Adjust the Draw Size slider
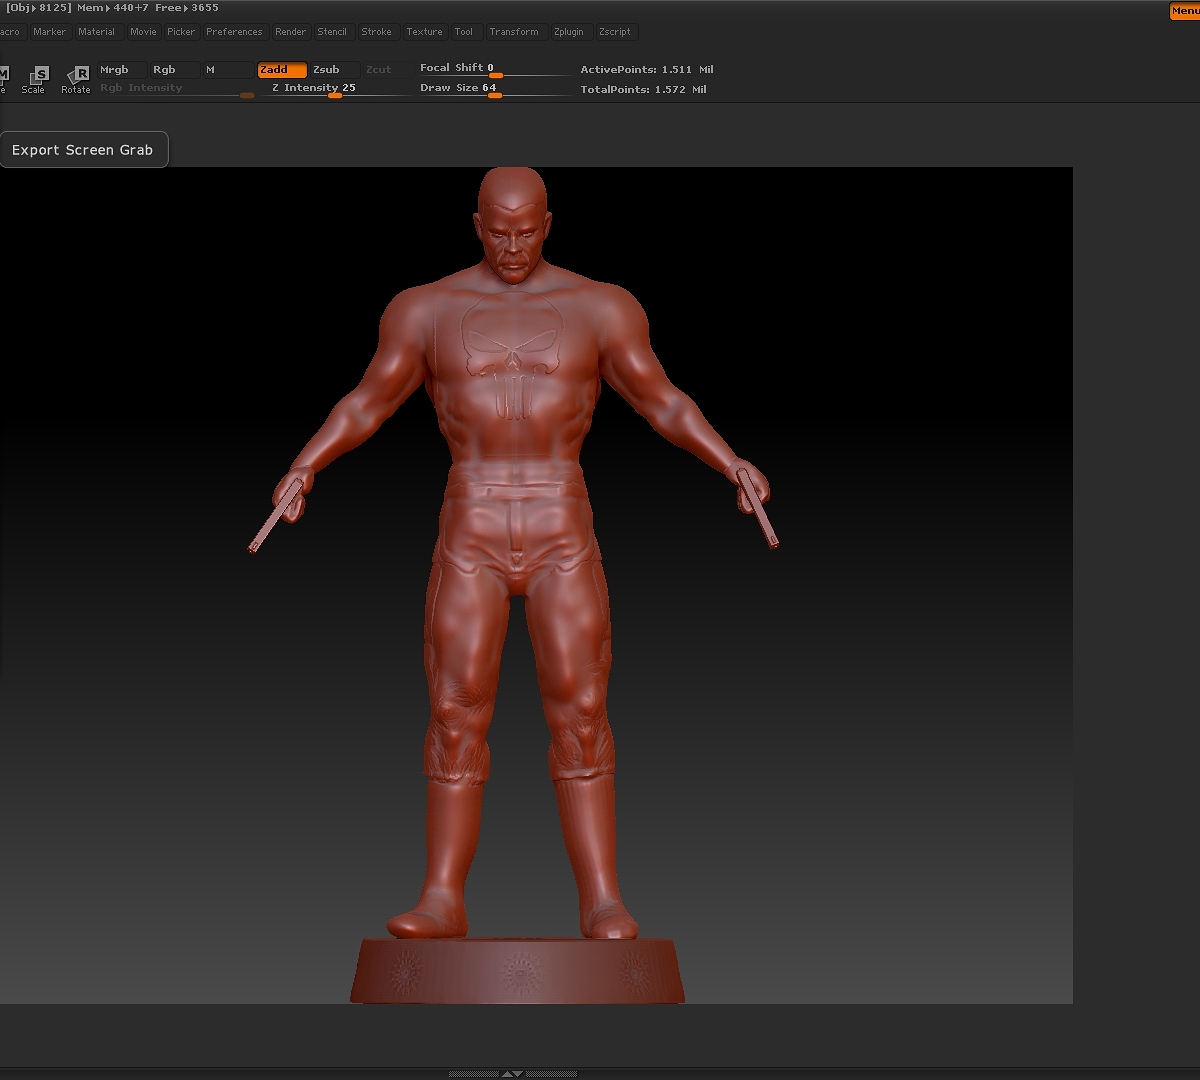The image size is (1200, 1080). [x=494, y=89]
